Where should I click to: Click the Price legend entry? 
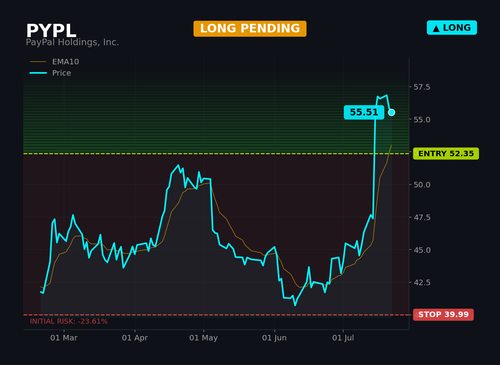50,73
